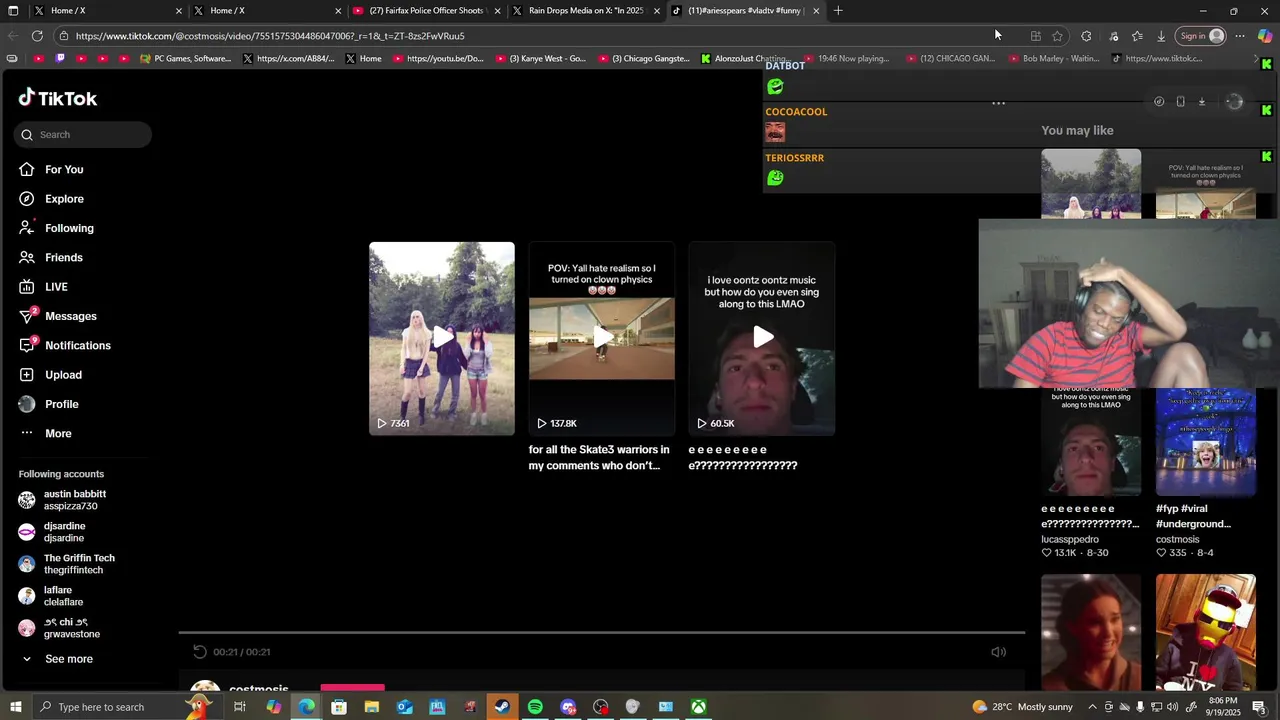The image size is (1280, 720).
Task: Open Xbox app from taskbar
Action: [698, 707]
